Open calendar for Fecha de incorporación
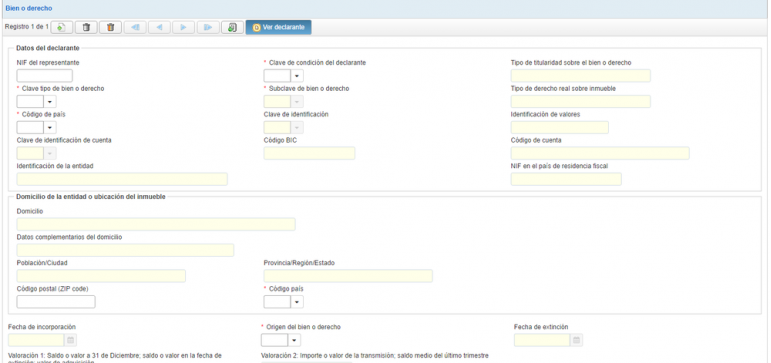Image resolution: width=771 pixels, height=363 pixels. (70, 340)
